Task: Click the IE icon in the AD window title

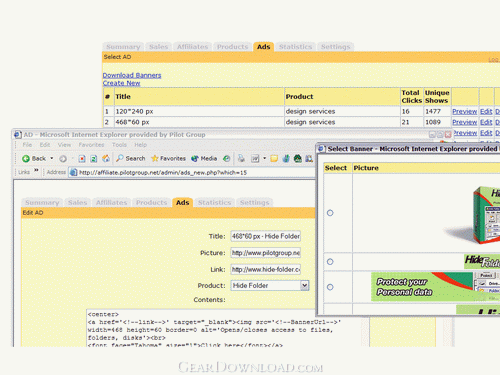Action: (18, 135)
